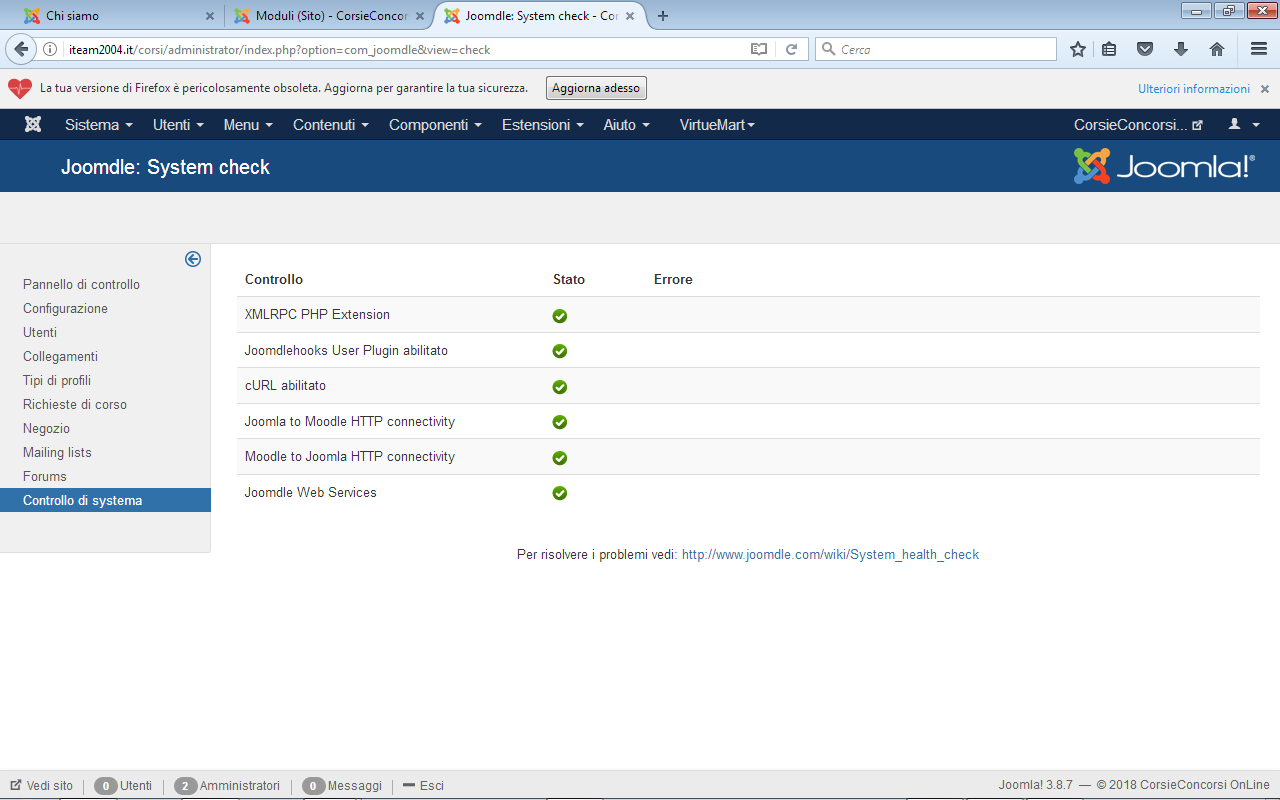This screenshot has height=800, width=1280.
Task: Toggle reader view icon in address bar
Action: click(759, 49)
